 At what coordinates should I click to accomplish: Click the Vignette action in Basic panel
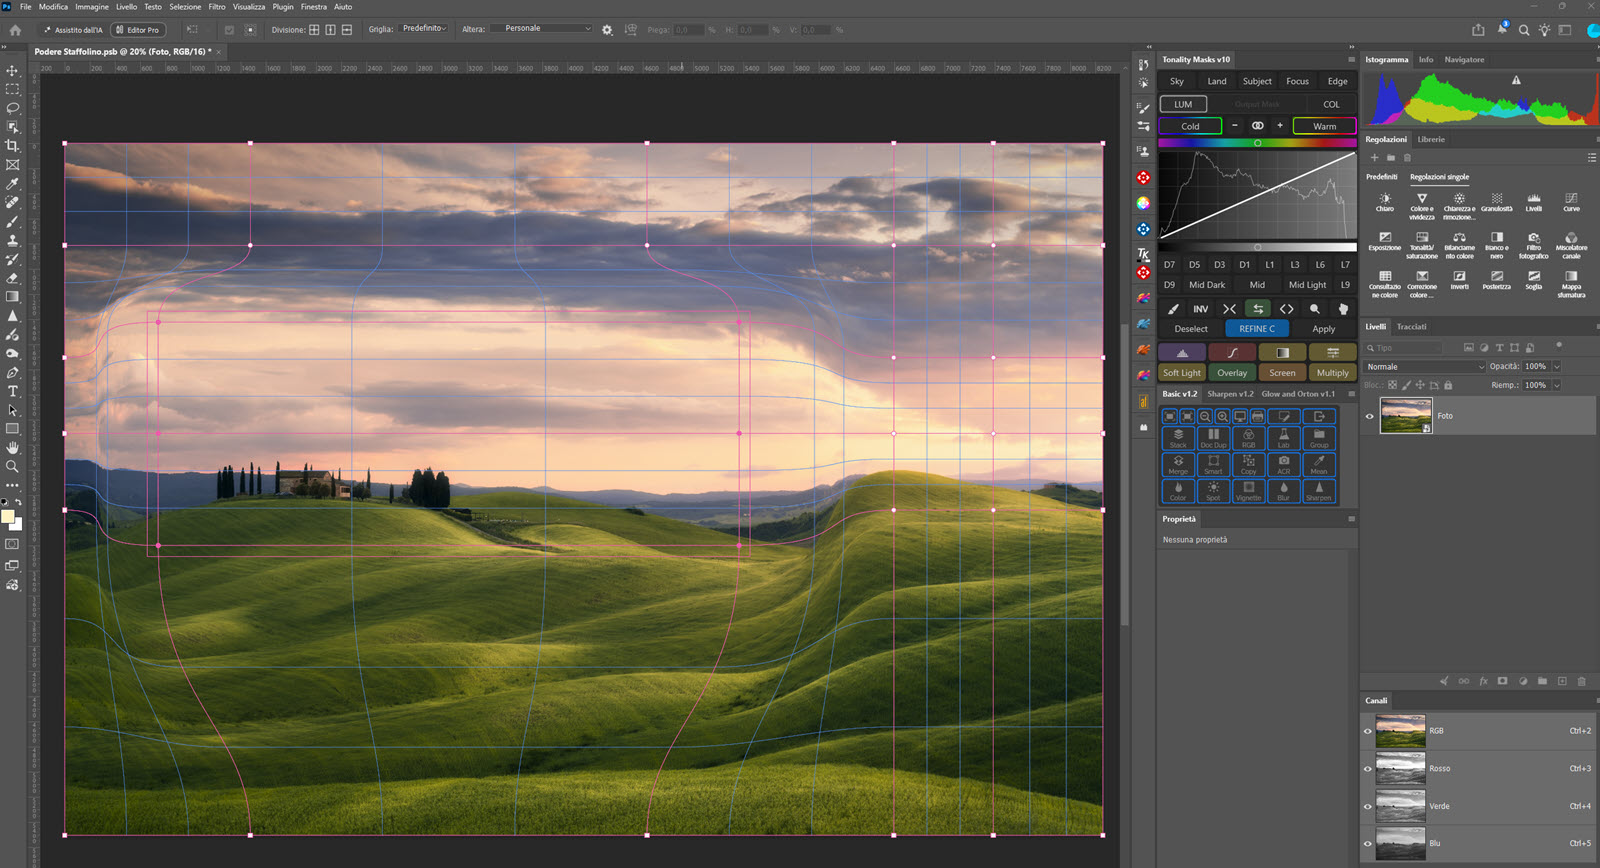(1248, 491)
